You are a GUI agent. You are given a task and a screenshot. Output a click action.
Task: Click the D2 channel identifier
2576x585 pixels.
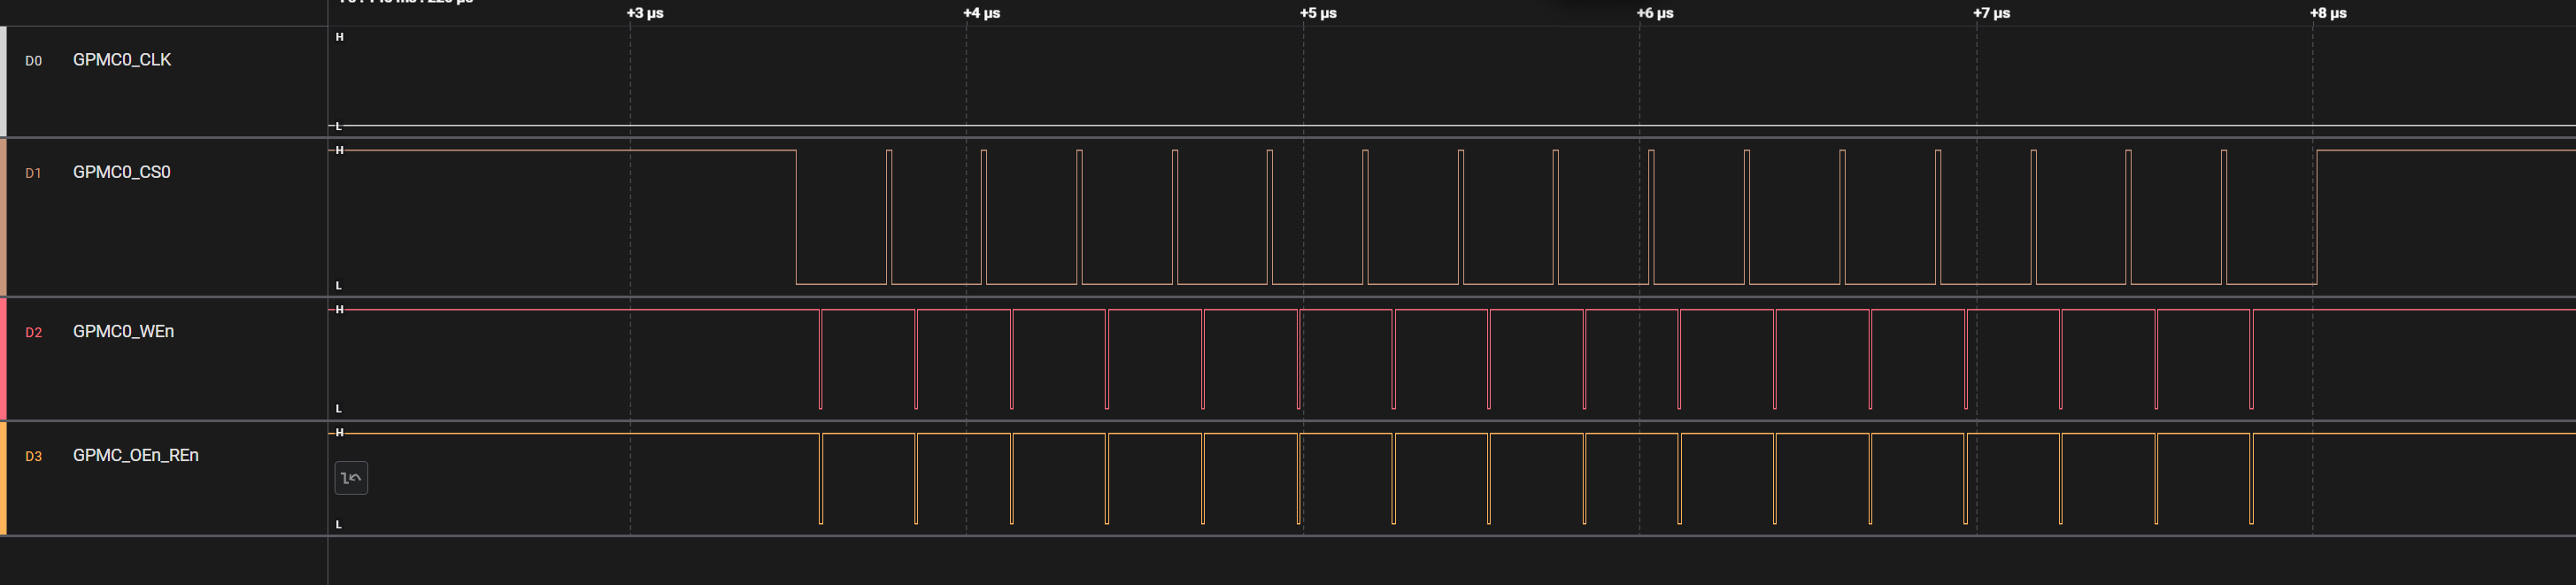34,332
